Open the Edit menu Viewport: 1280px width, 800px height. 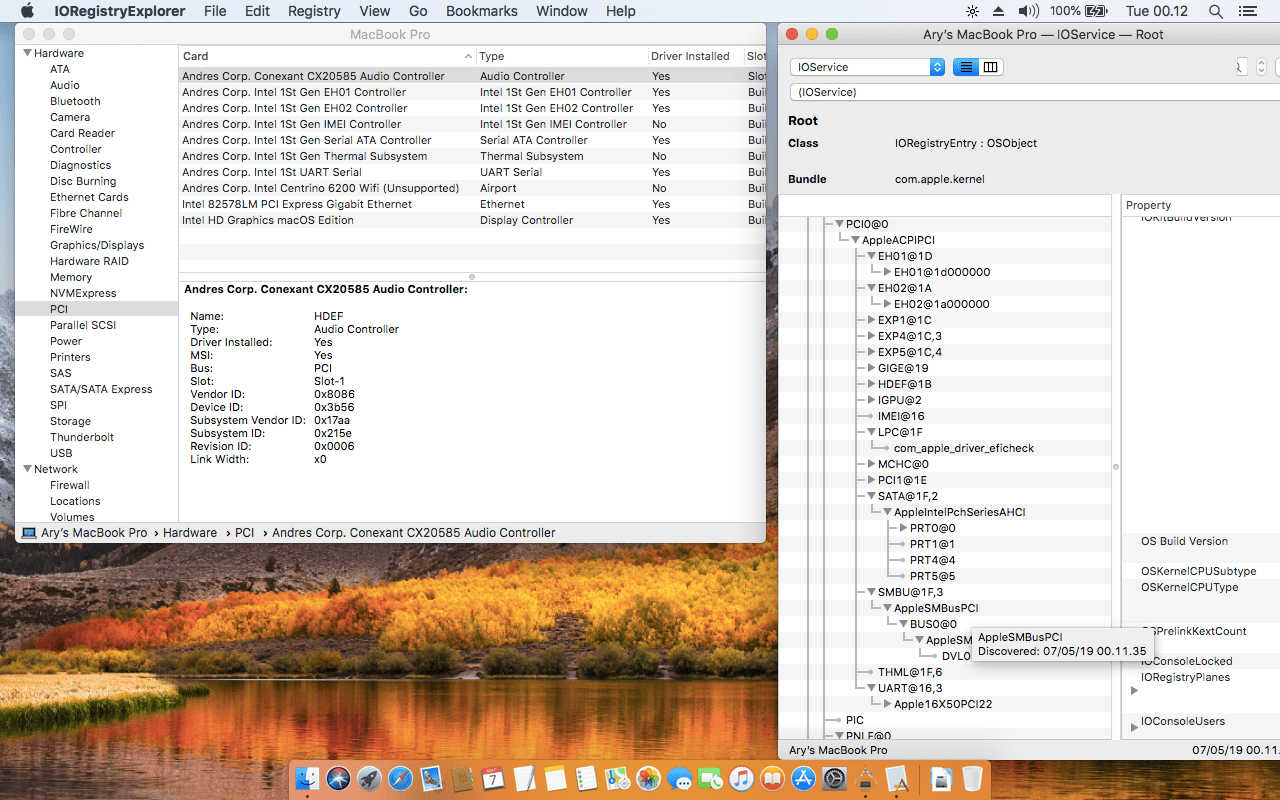(257, 11)
